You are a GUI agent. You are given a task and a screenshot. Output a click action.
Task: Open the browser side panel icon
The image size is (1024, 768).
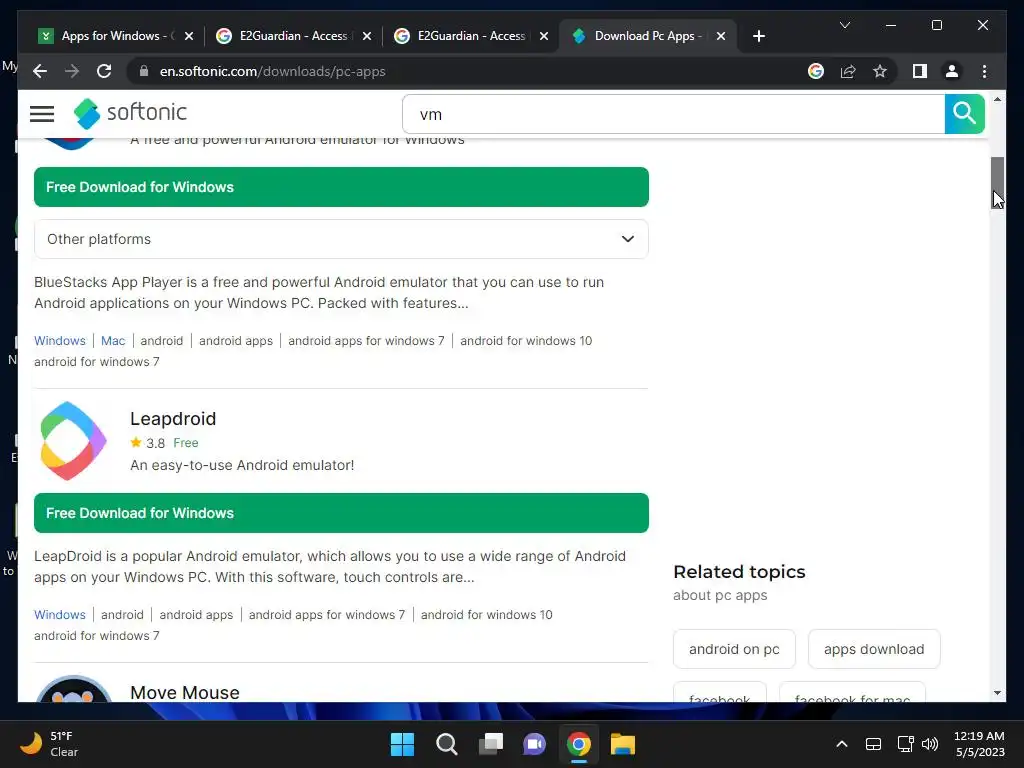coord(920,71)
